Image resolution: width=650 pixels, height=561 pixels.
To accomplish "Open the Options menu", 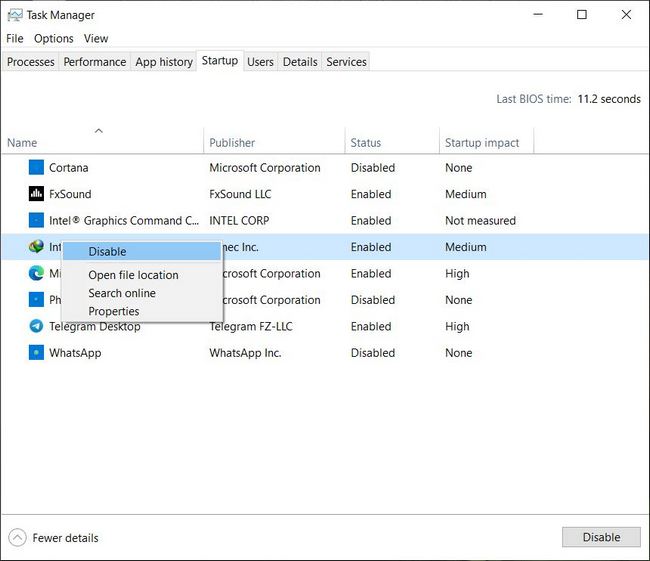I will click(53, 39).
